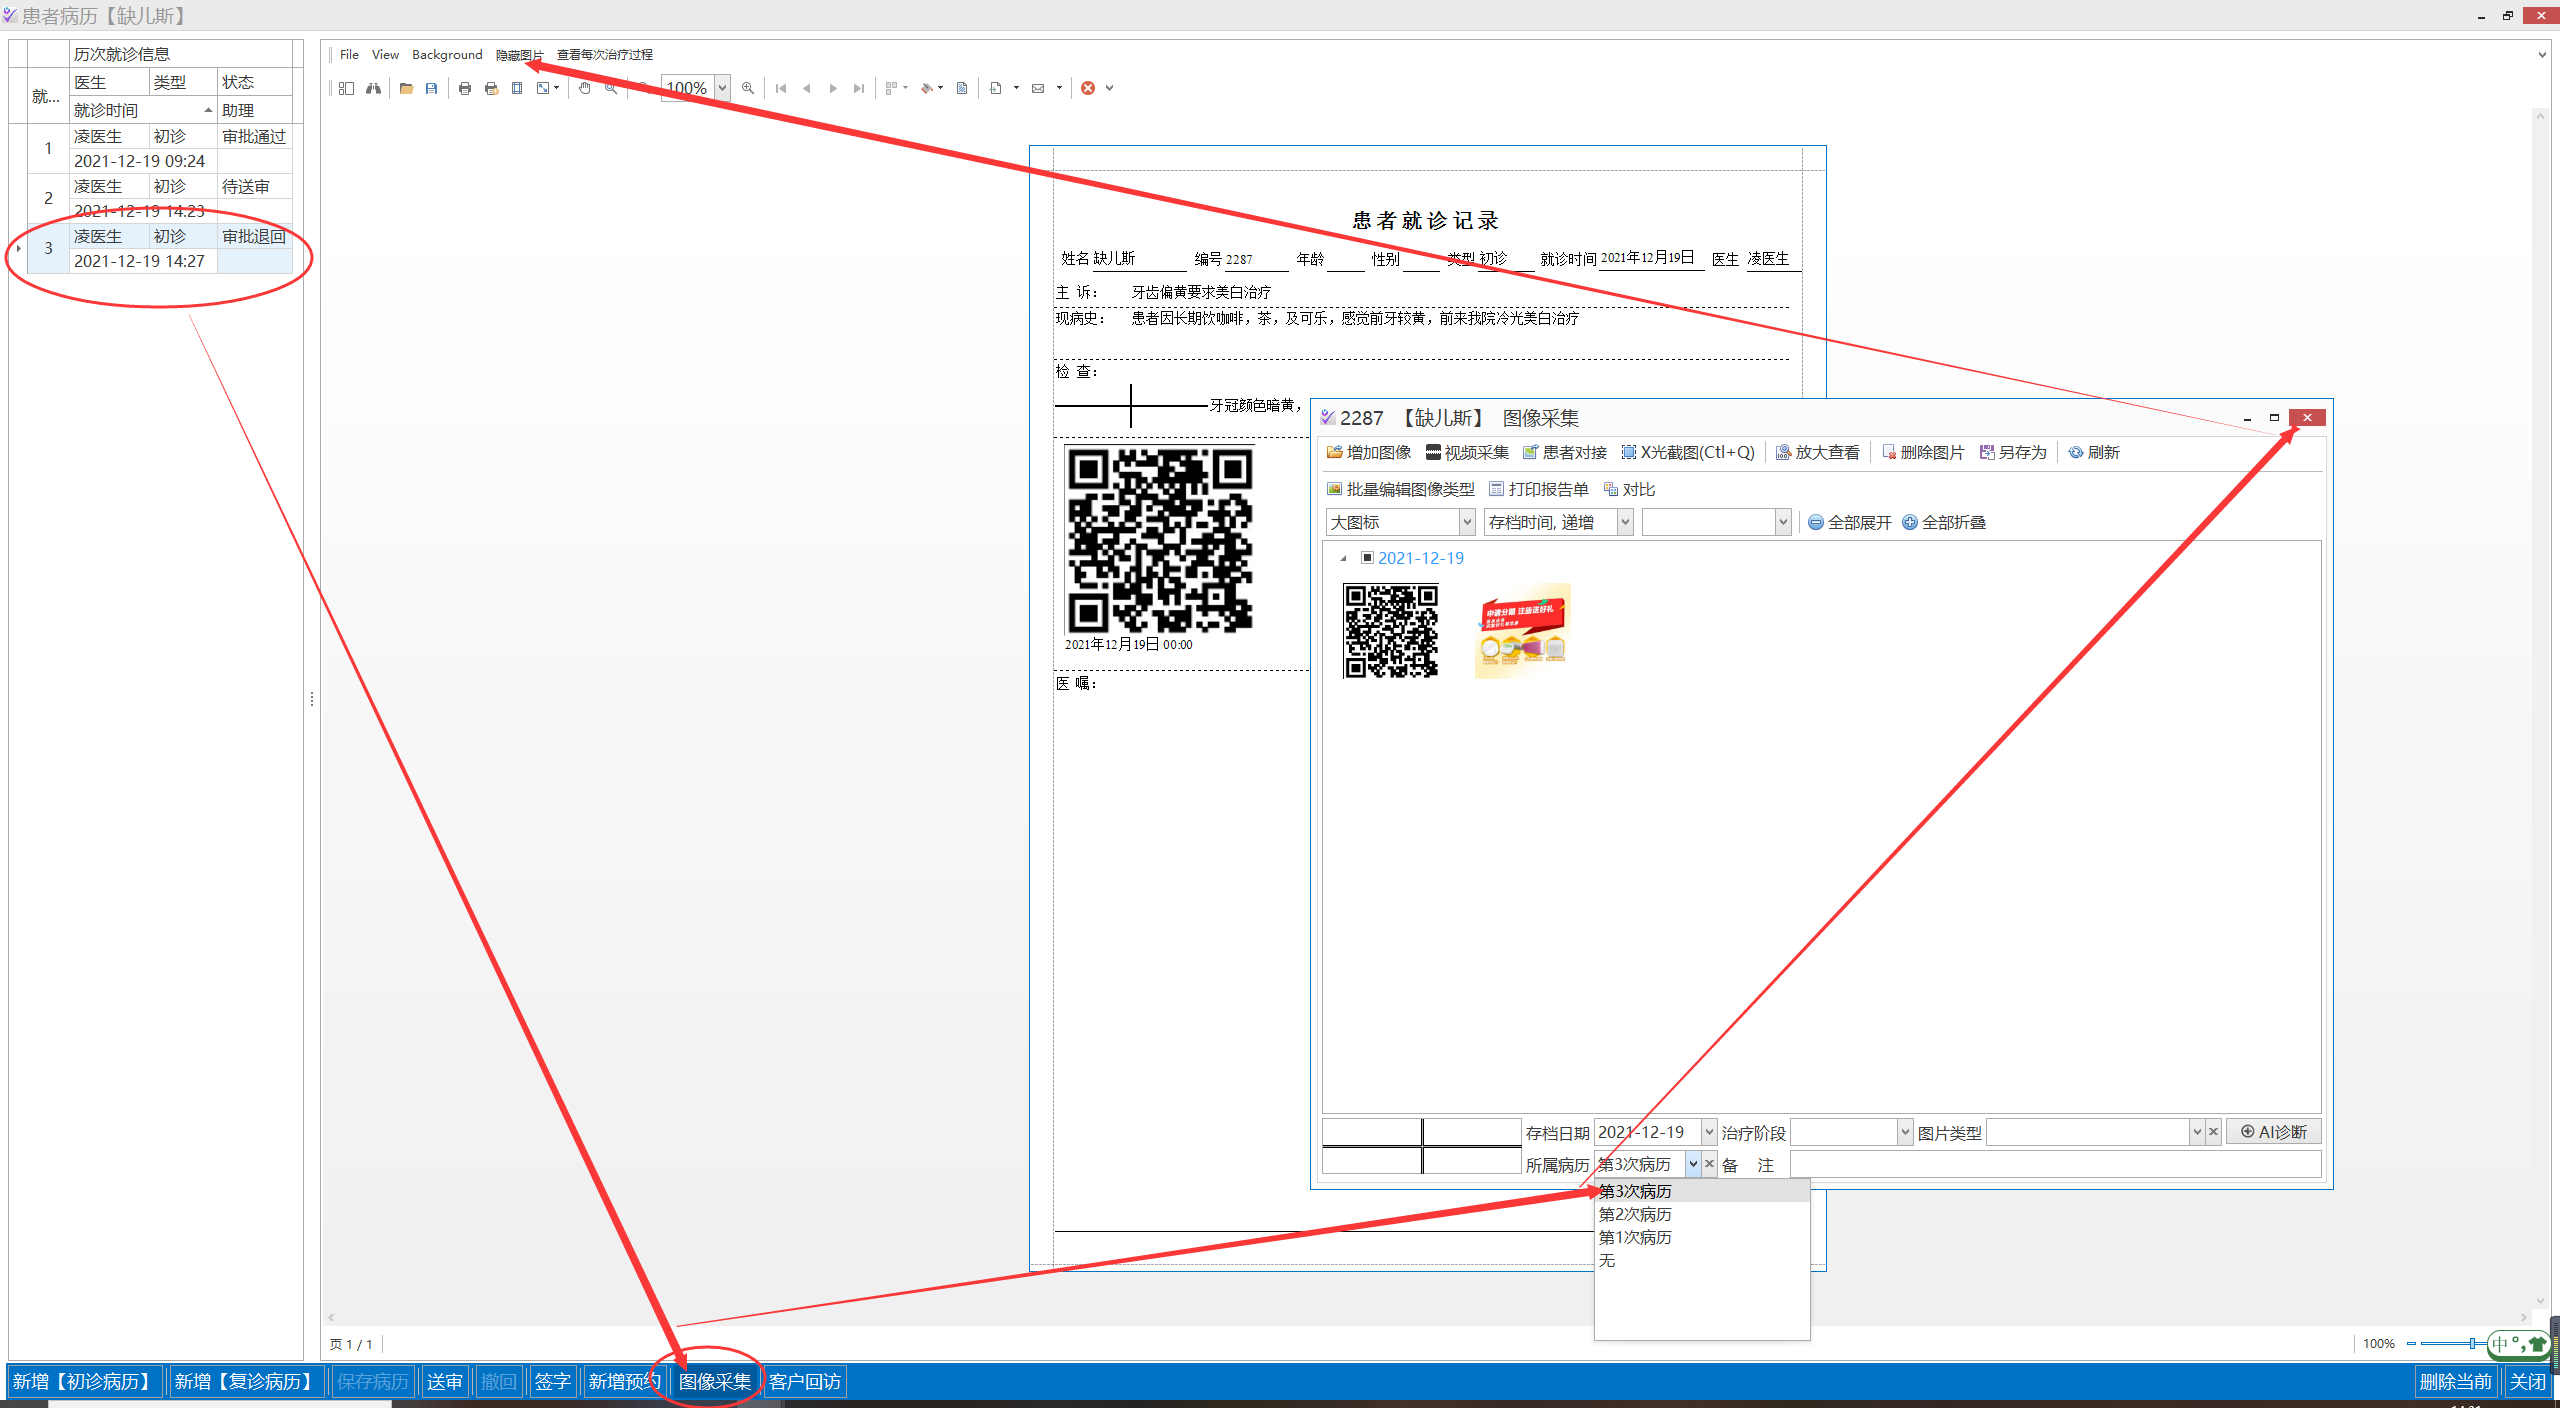The height and width of the screenshot is (1408, 2560).
Task: Select the magnifier tool next to the hand tool
Action: pos(611,88)
